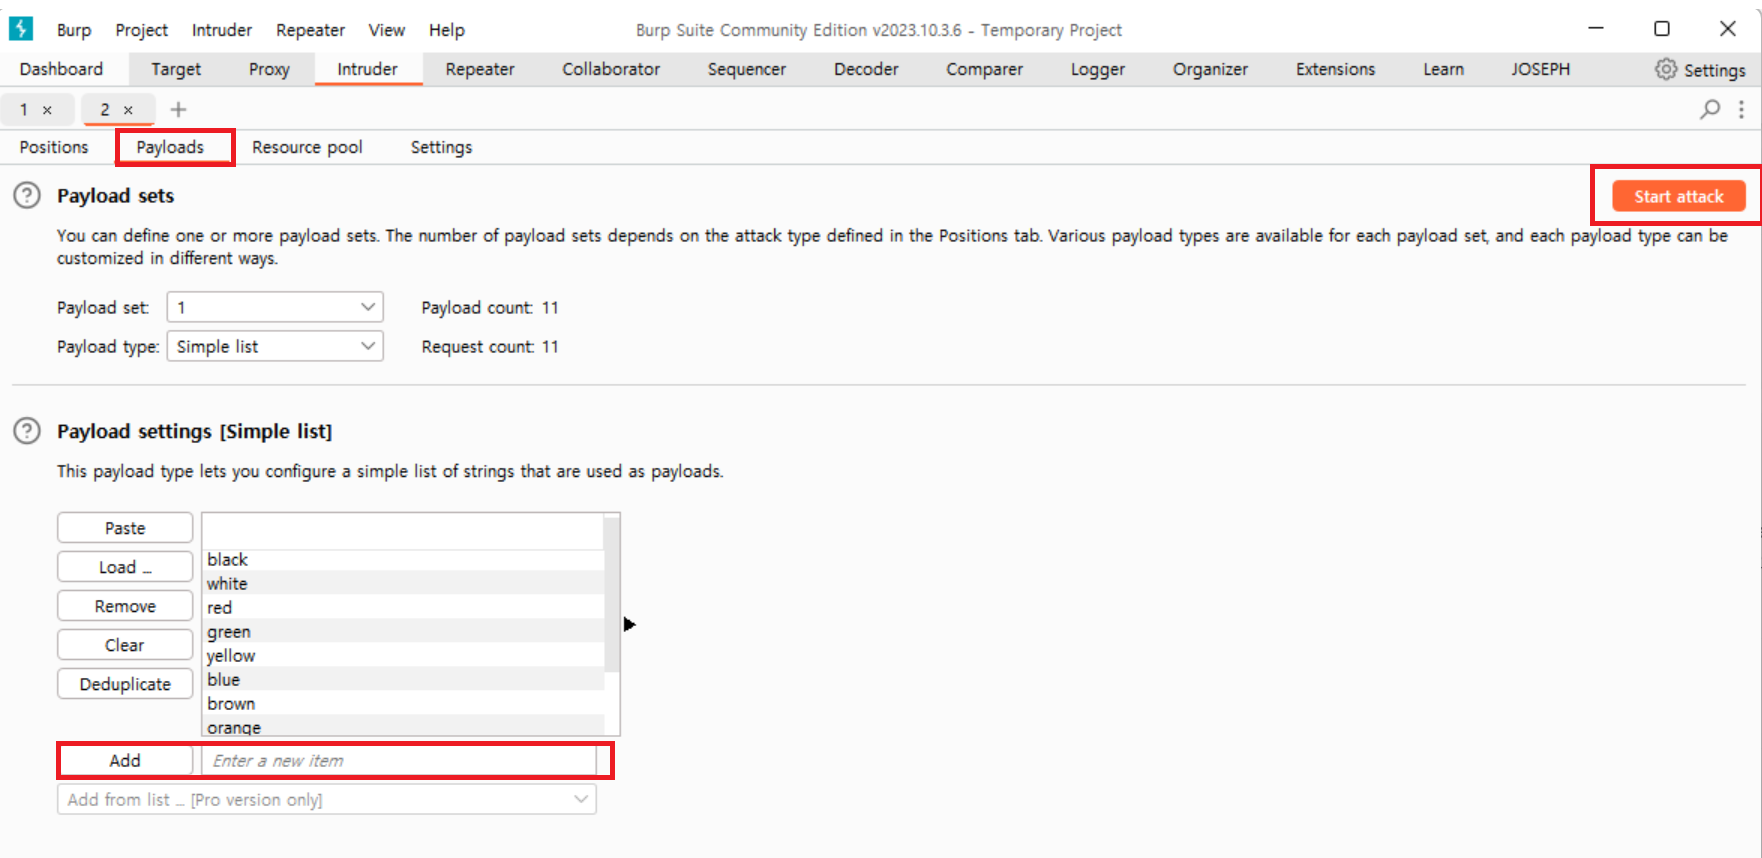Open the Learn tab
Screen dimensions: 1762x858
(1443, 69)
